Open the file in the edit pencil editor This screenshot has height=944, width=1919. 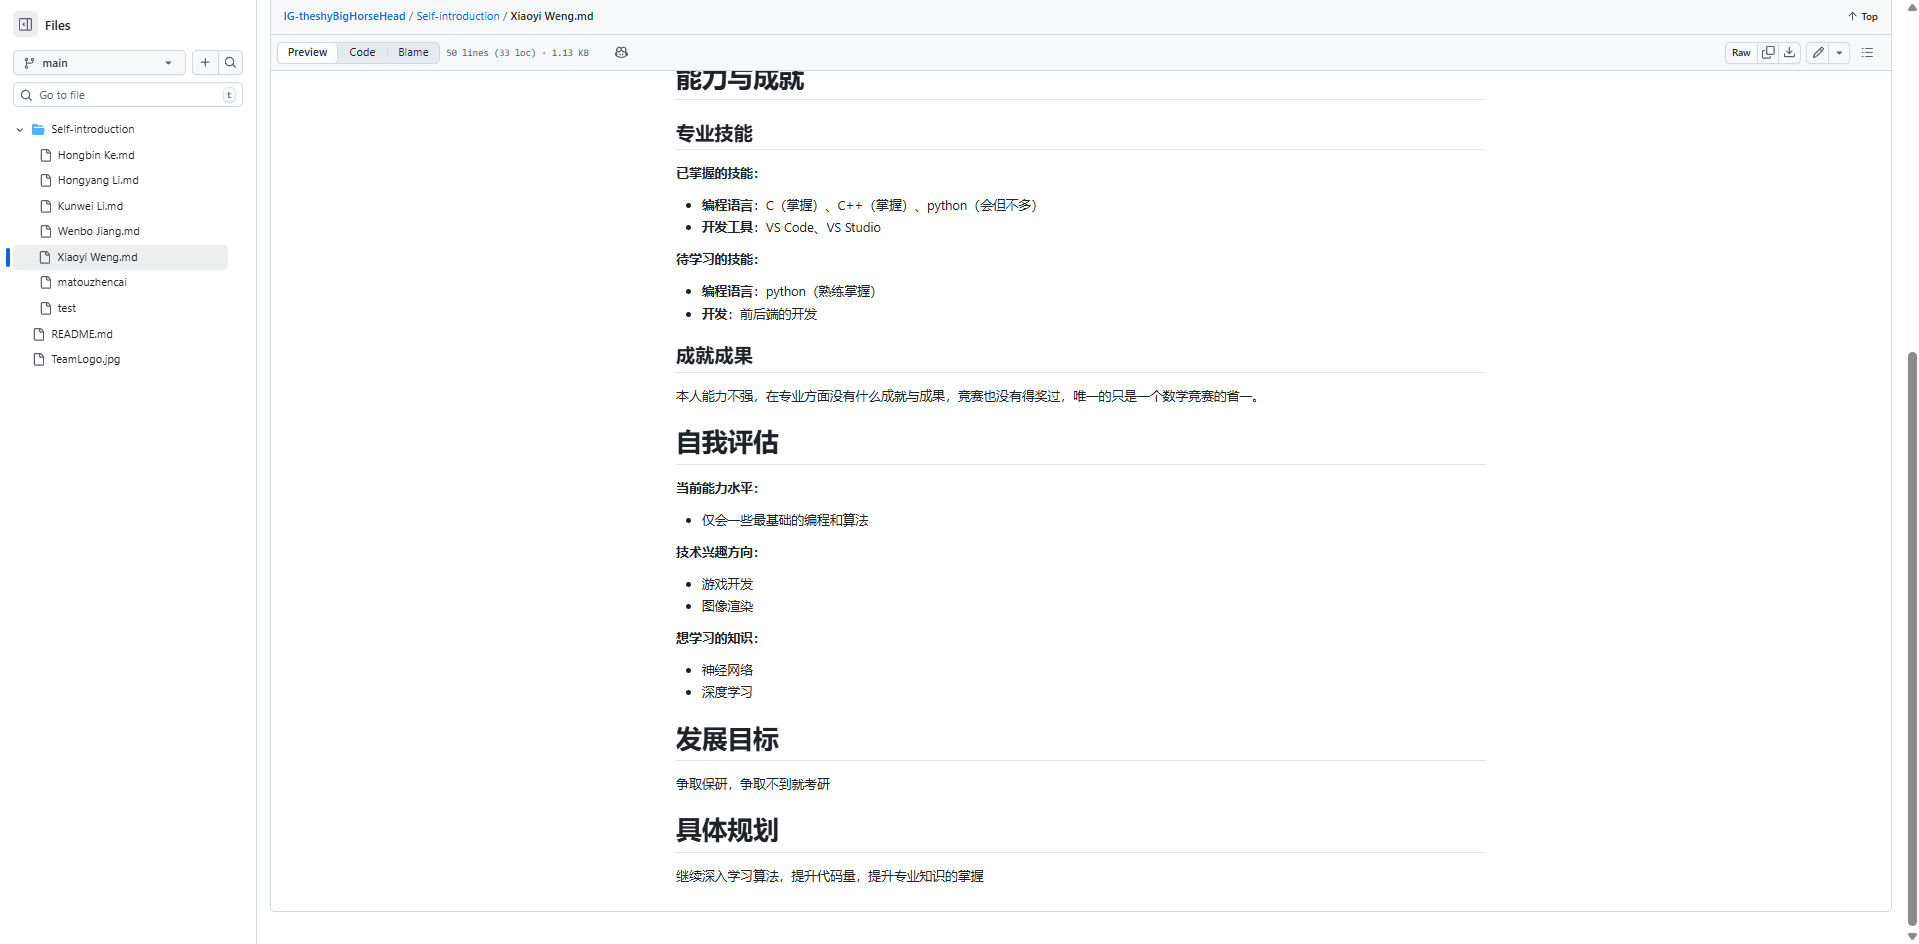coord(1817,52)
